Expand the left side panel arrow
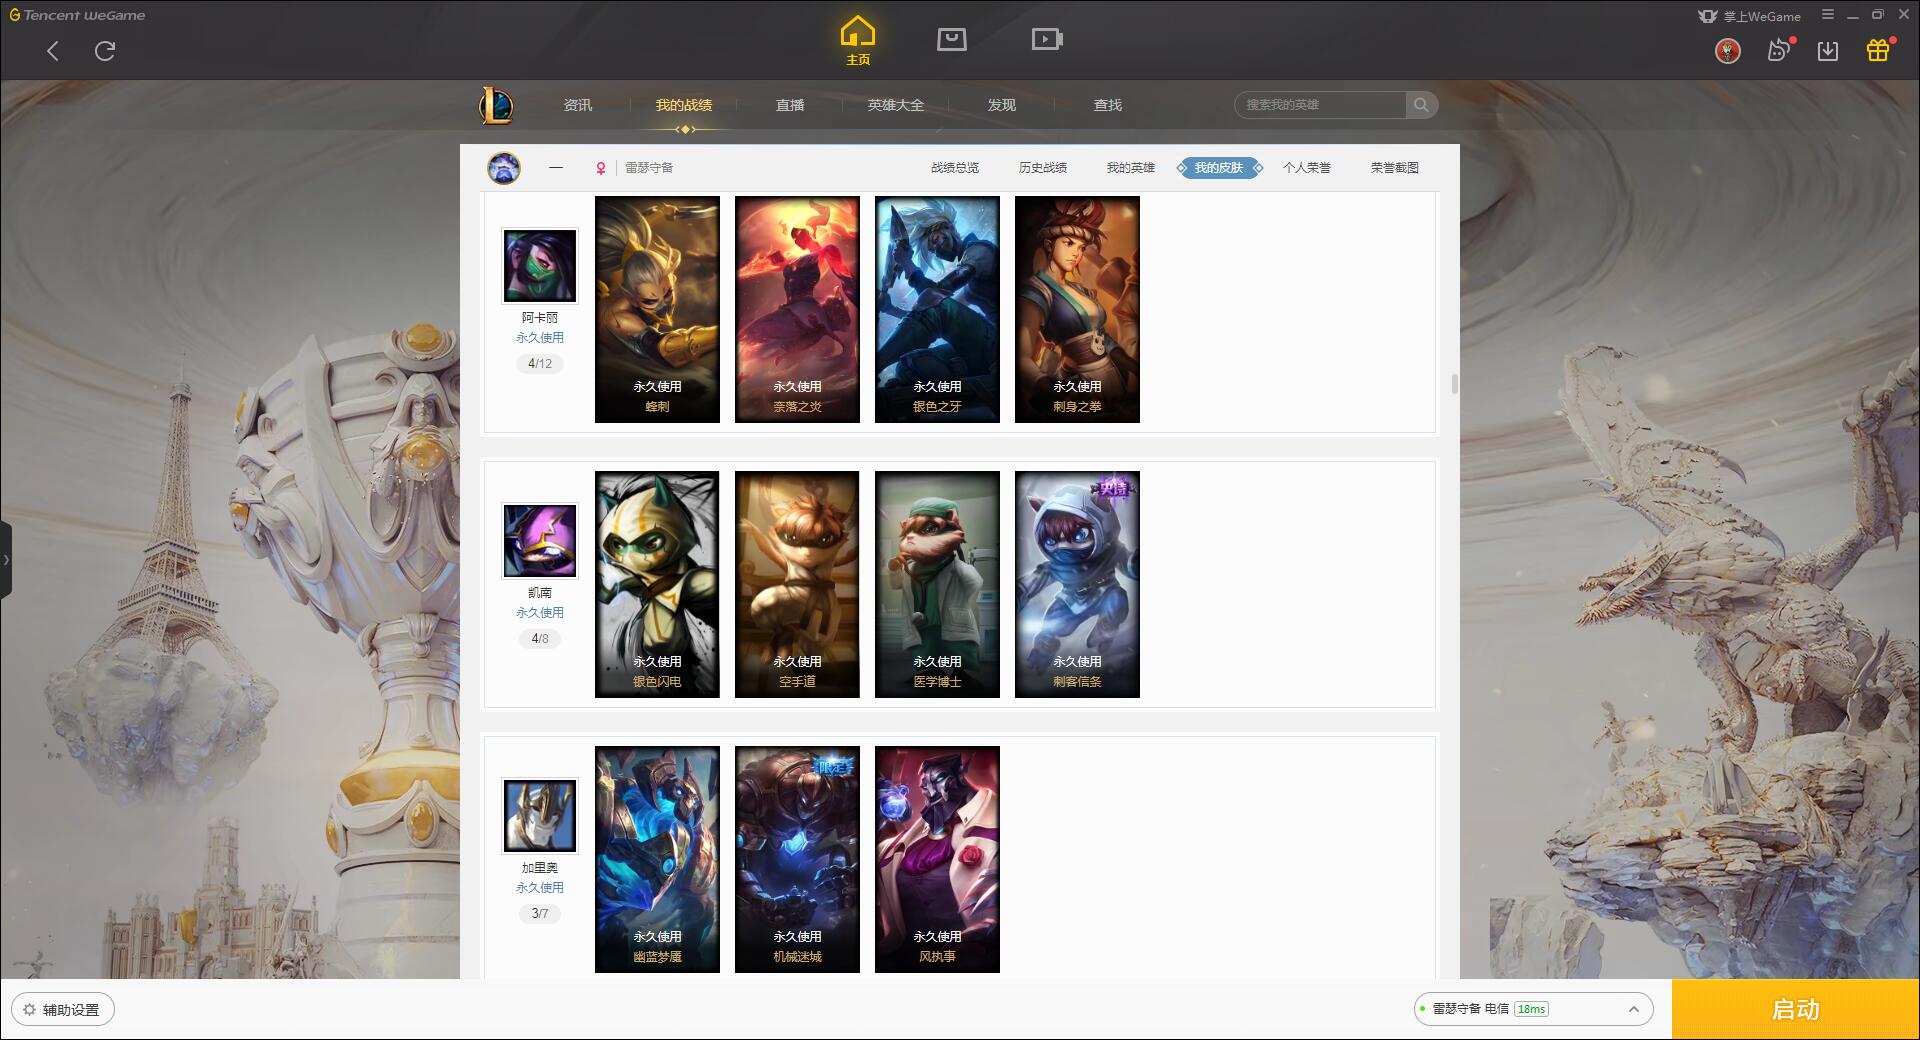 coord(6,560)
